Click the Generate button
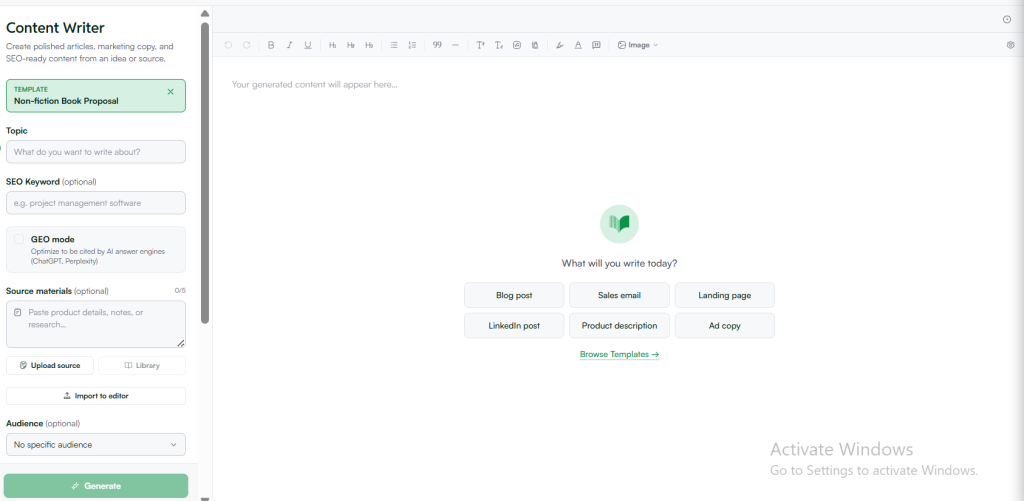 click(x=96, y=486)
